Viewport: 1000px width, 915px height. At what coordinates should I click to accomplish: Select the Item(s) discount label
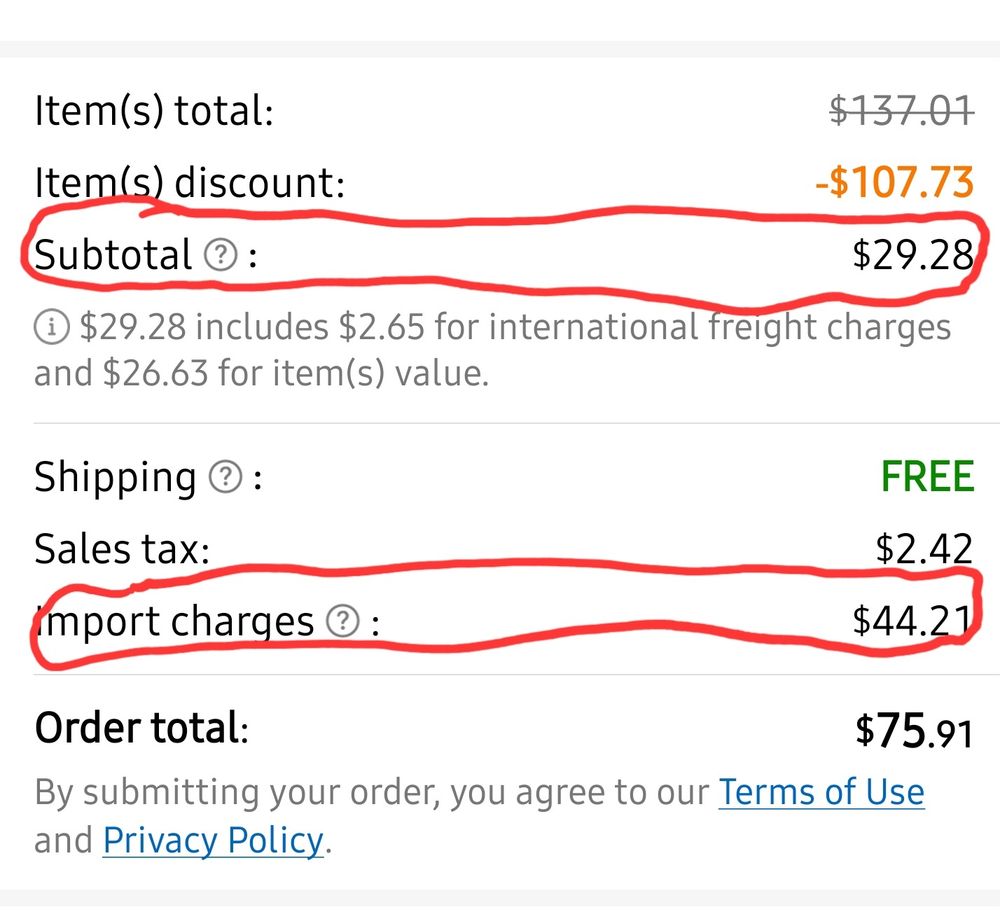(189, 183)
